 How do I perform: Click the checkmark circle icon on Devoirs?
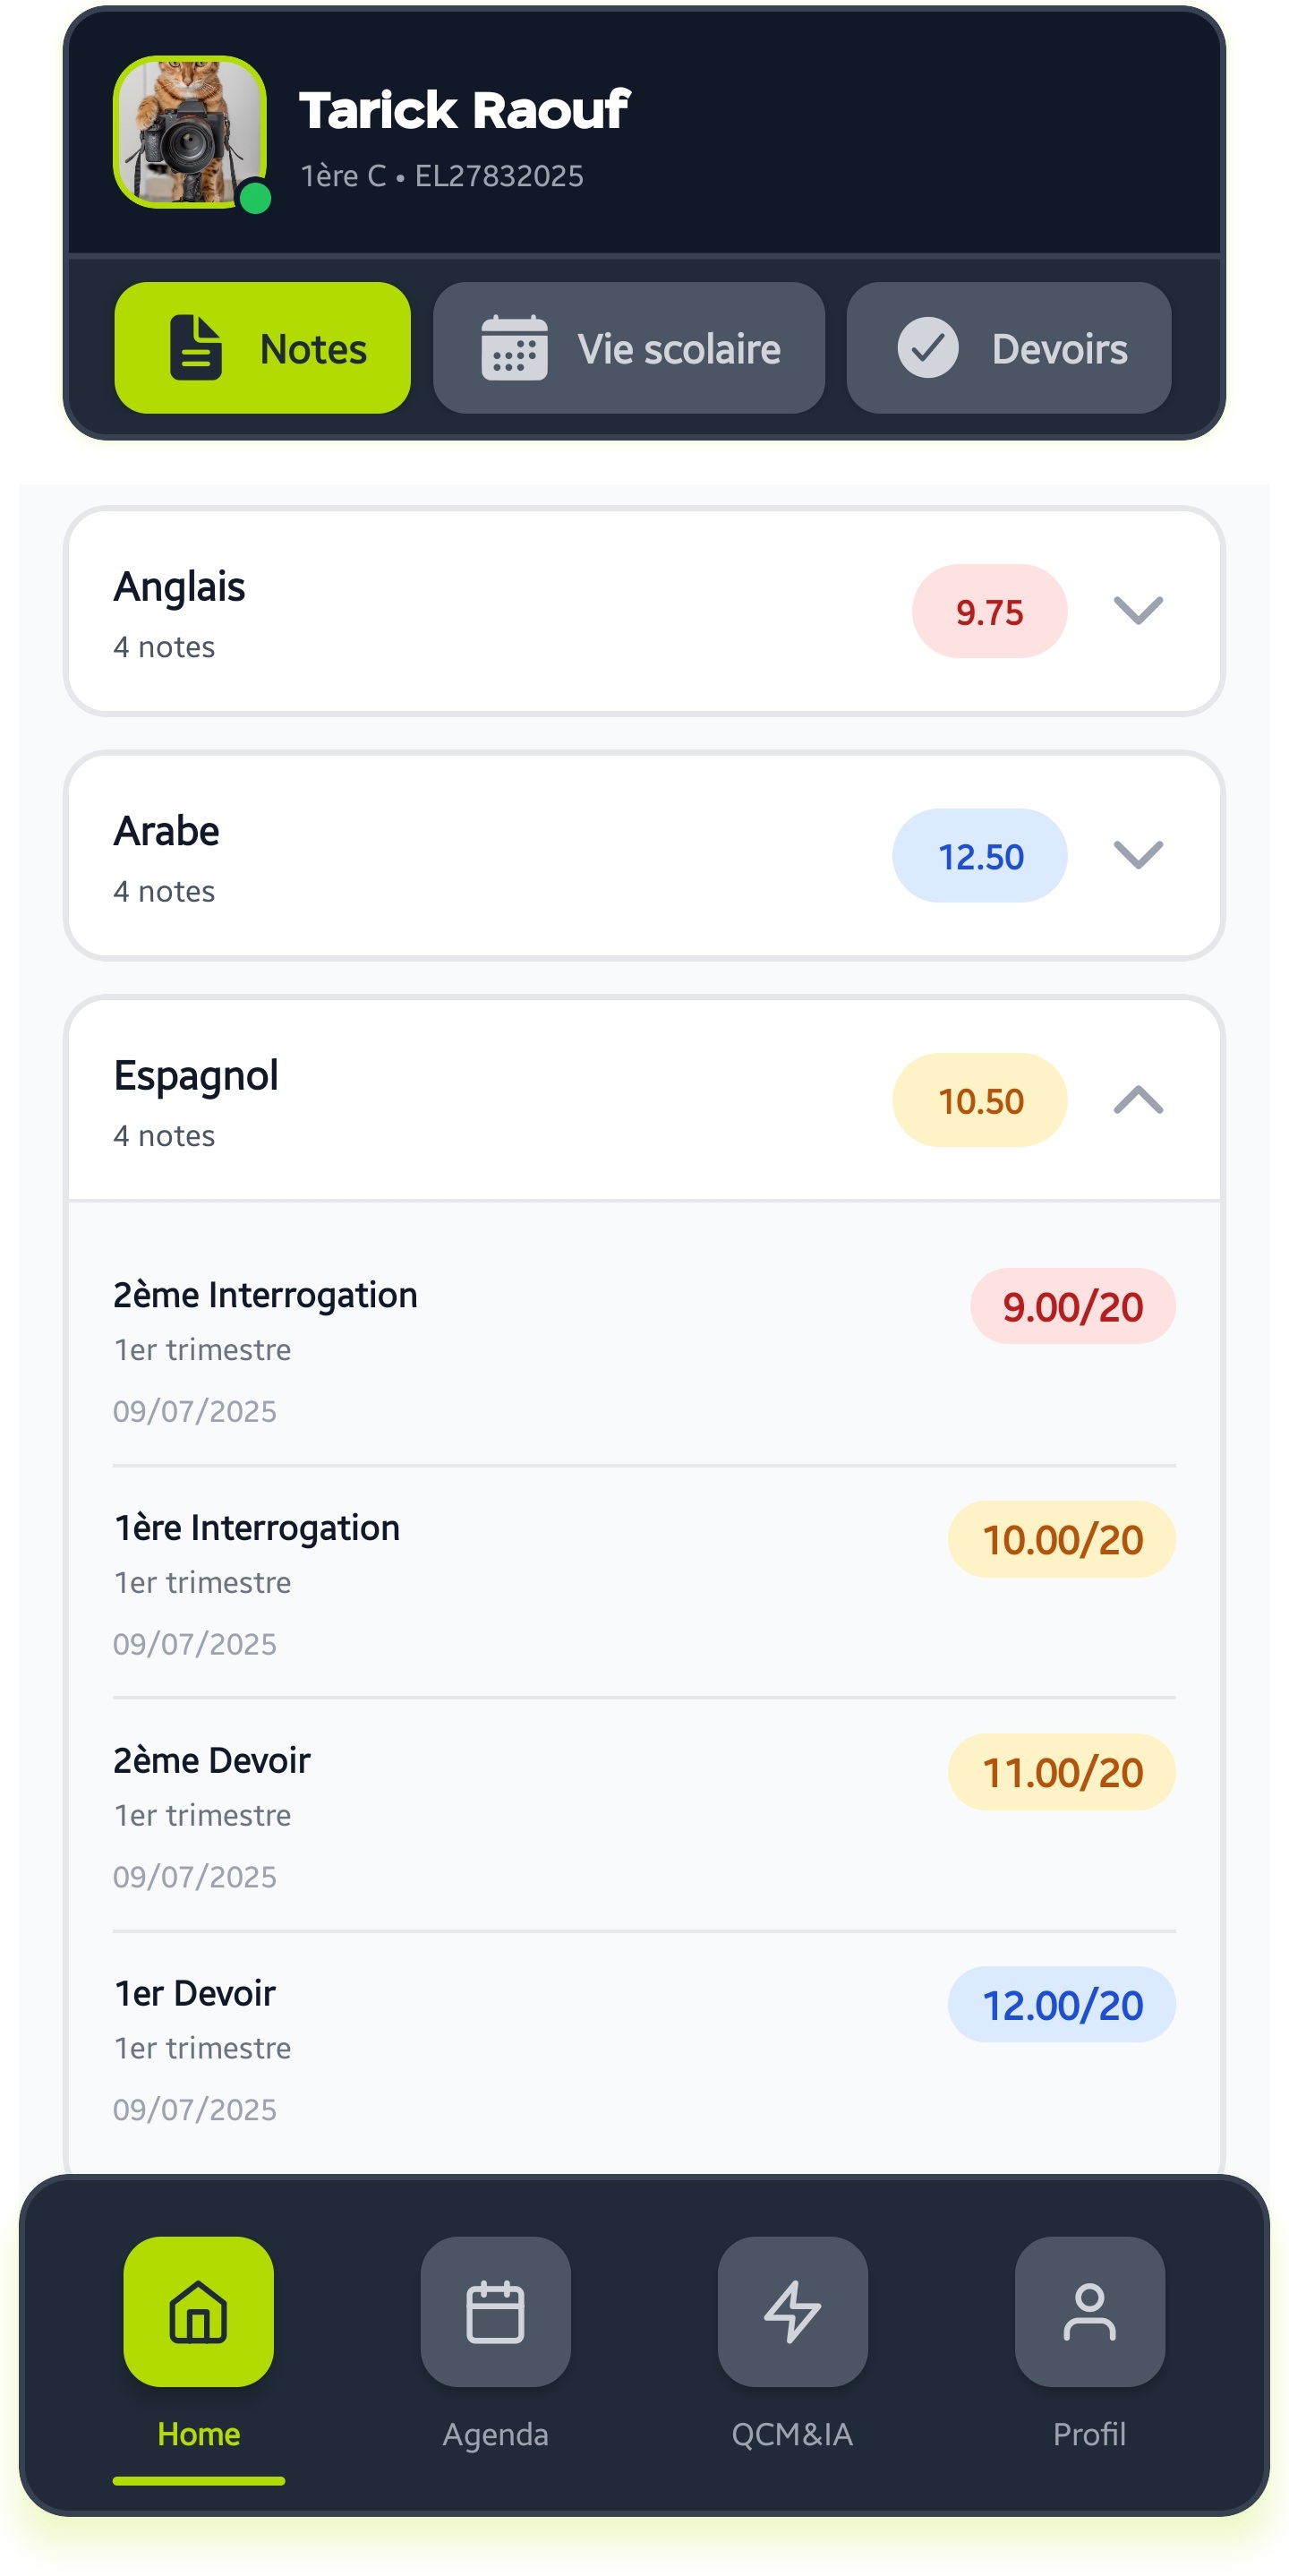click(927, 348)
